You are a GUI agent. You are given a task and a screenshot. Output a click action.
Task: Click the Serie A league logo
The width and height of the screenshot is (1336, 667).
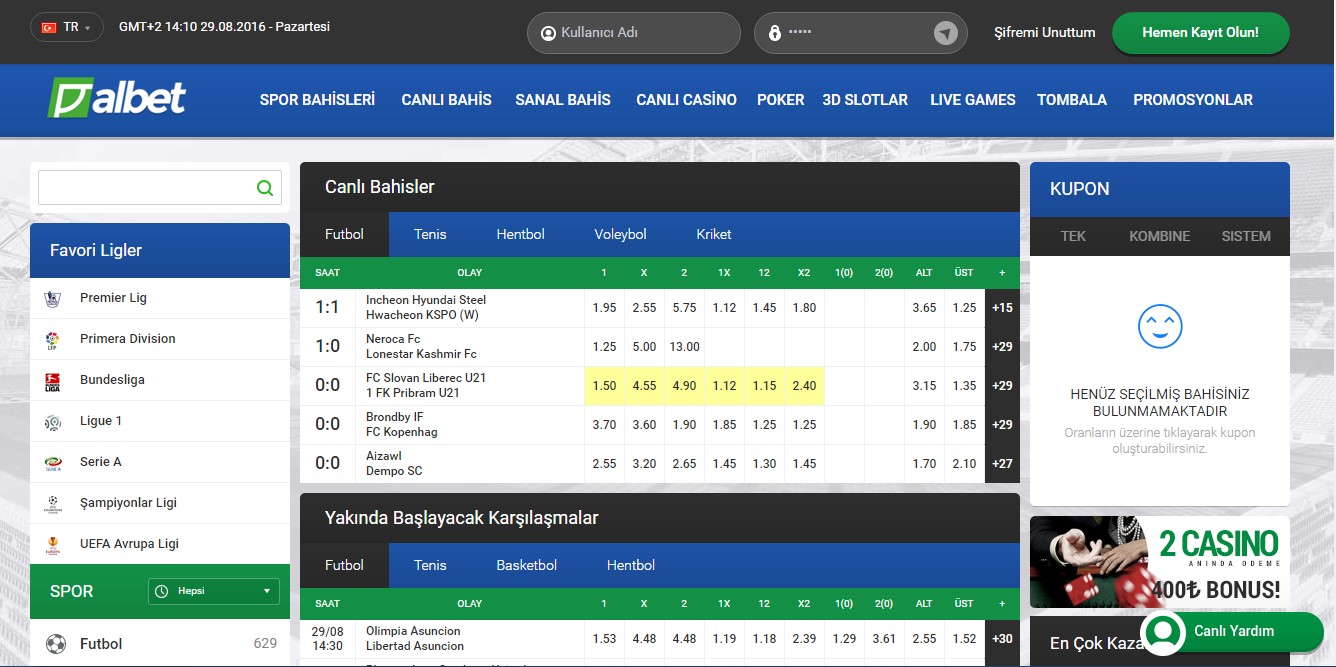coord(53,462)
